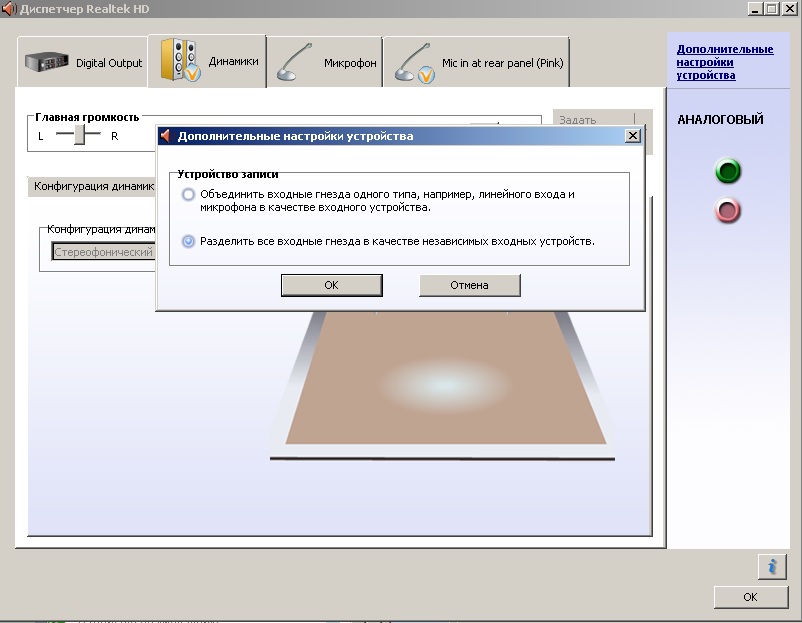
Task: Click the speakers icon on Динамики tab
Action: pyautogui.click(x=180, y=60)
